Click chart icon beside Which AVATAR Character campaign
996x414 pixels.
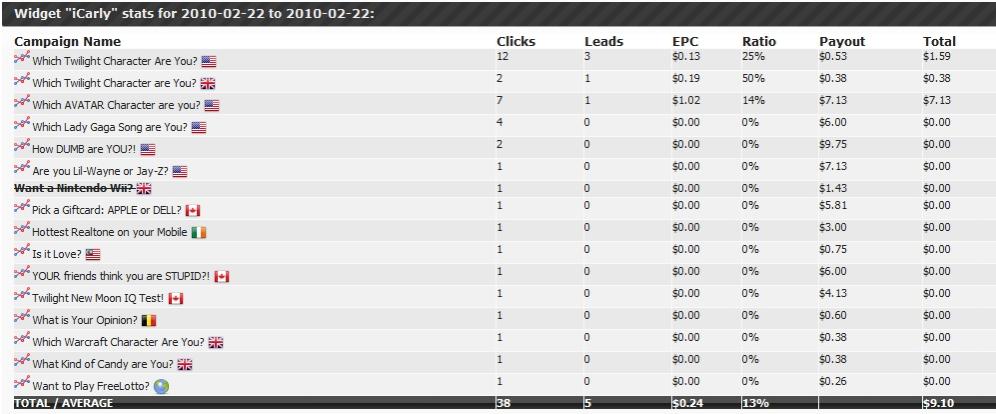point(21,103)
